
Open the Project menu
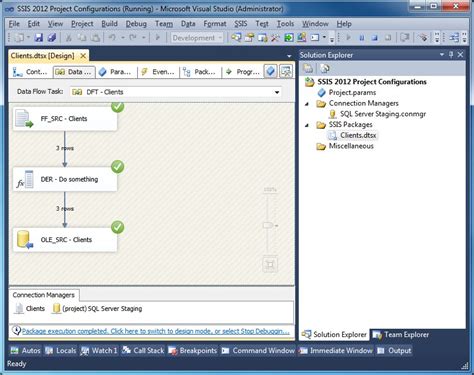click(82, 24)
